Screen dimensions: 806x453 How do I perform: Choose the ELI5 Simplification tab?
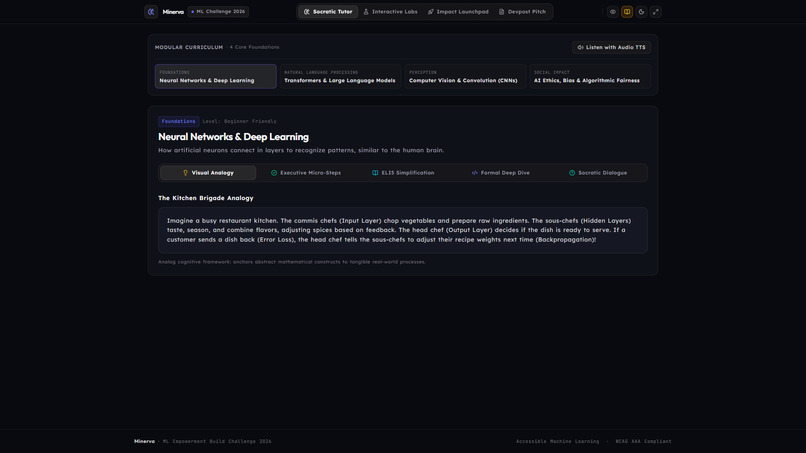(x=403, y=173)
